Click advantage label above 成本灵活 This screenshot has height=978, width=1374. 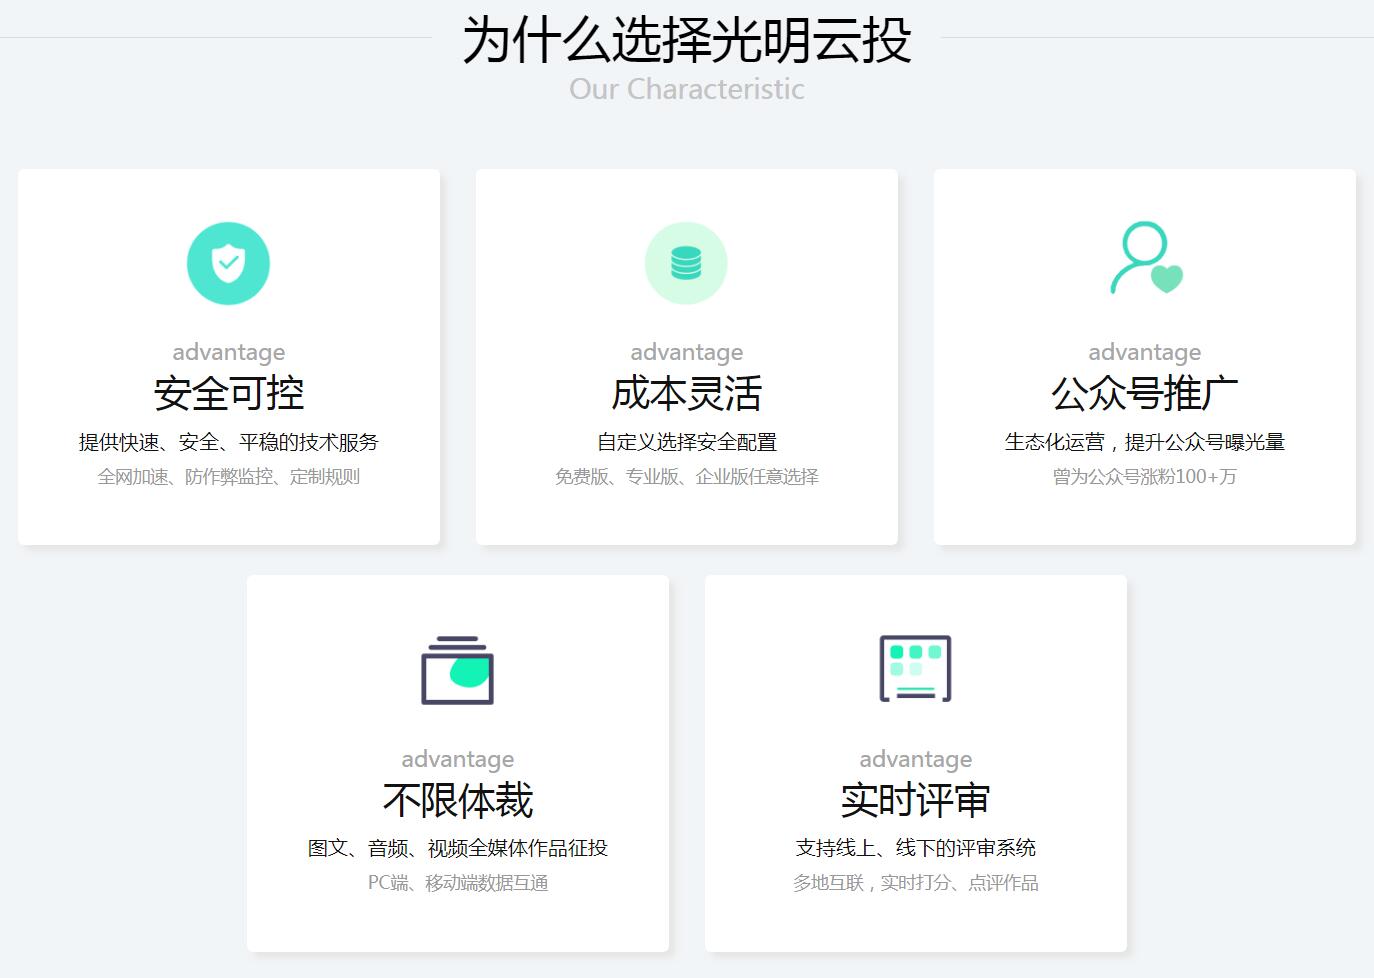pos(687,352)
